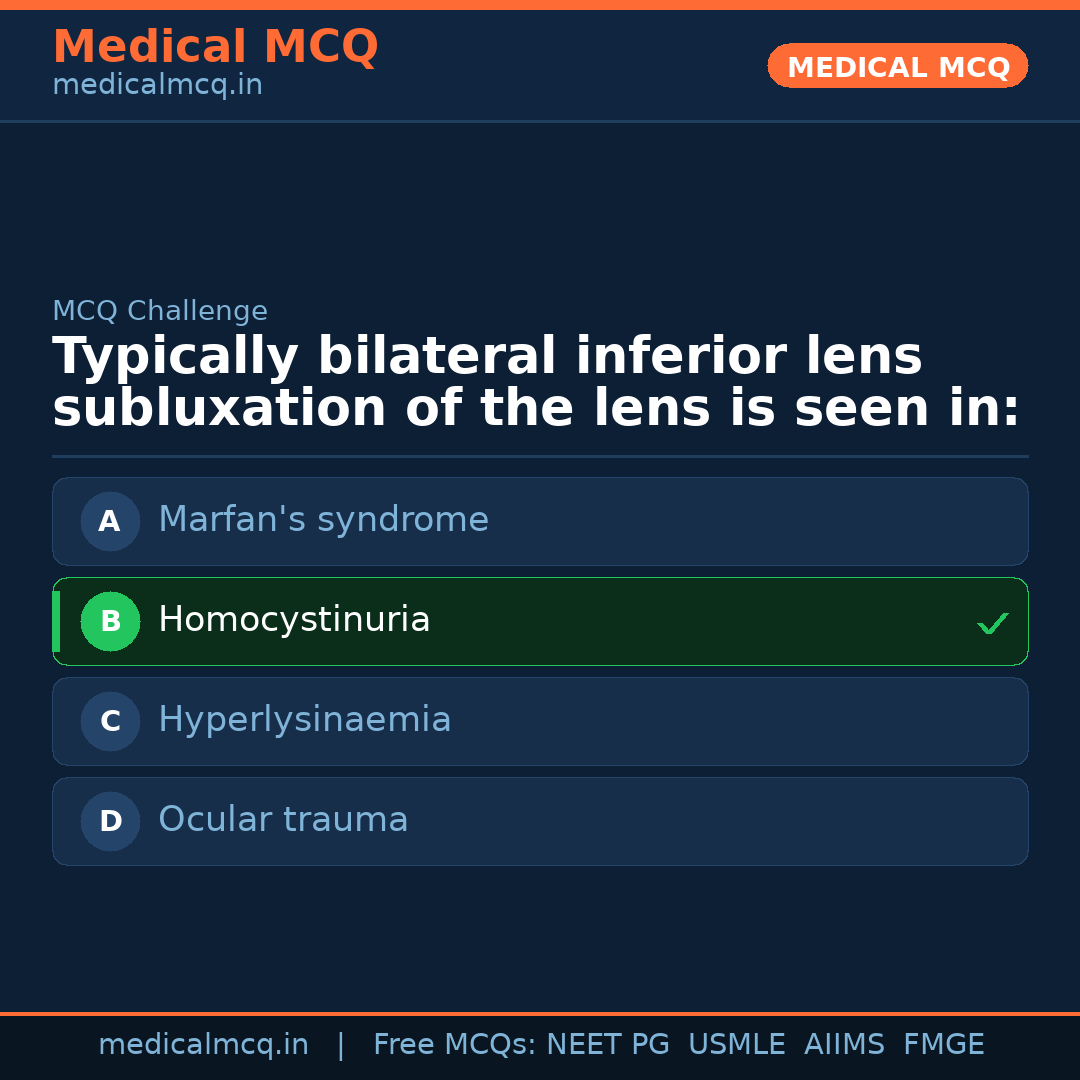Click the orange MEDICAL MCQ badge
Screen dimensions: 1080x1080
(897, 66)
